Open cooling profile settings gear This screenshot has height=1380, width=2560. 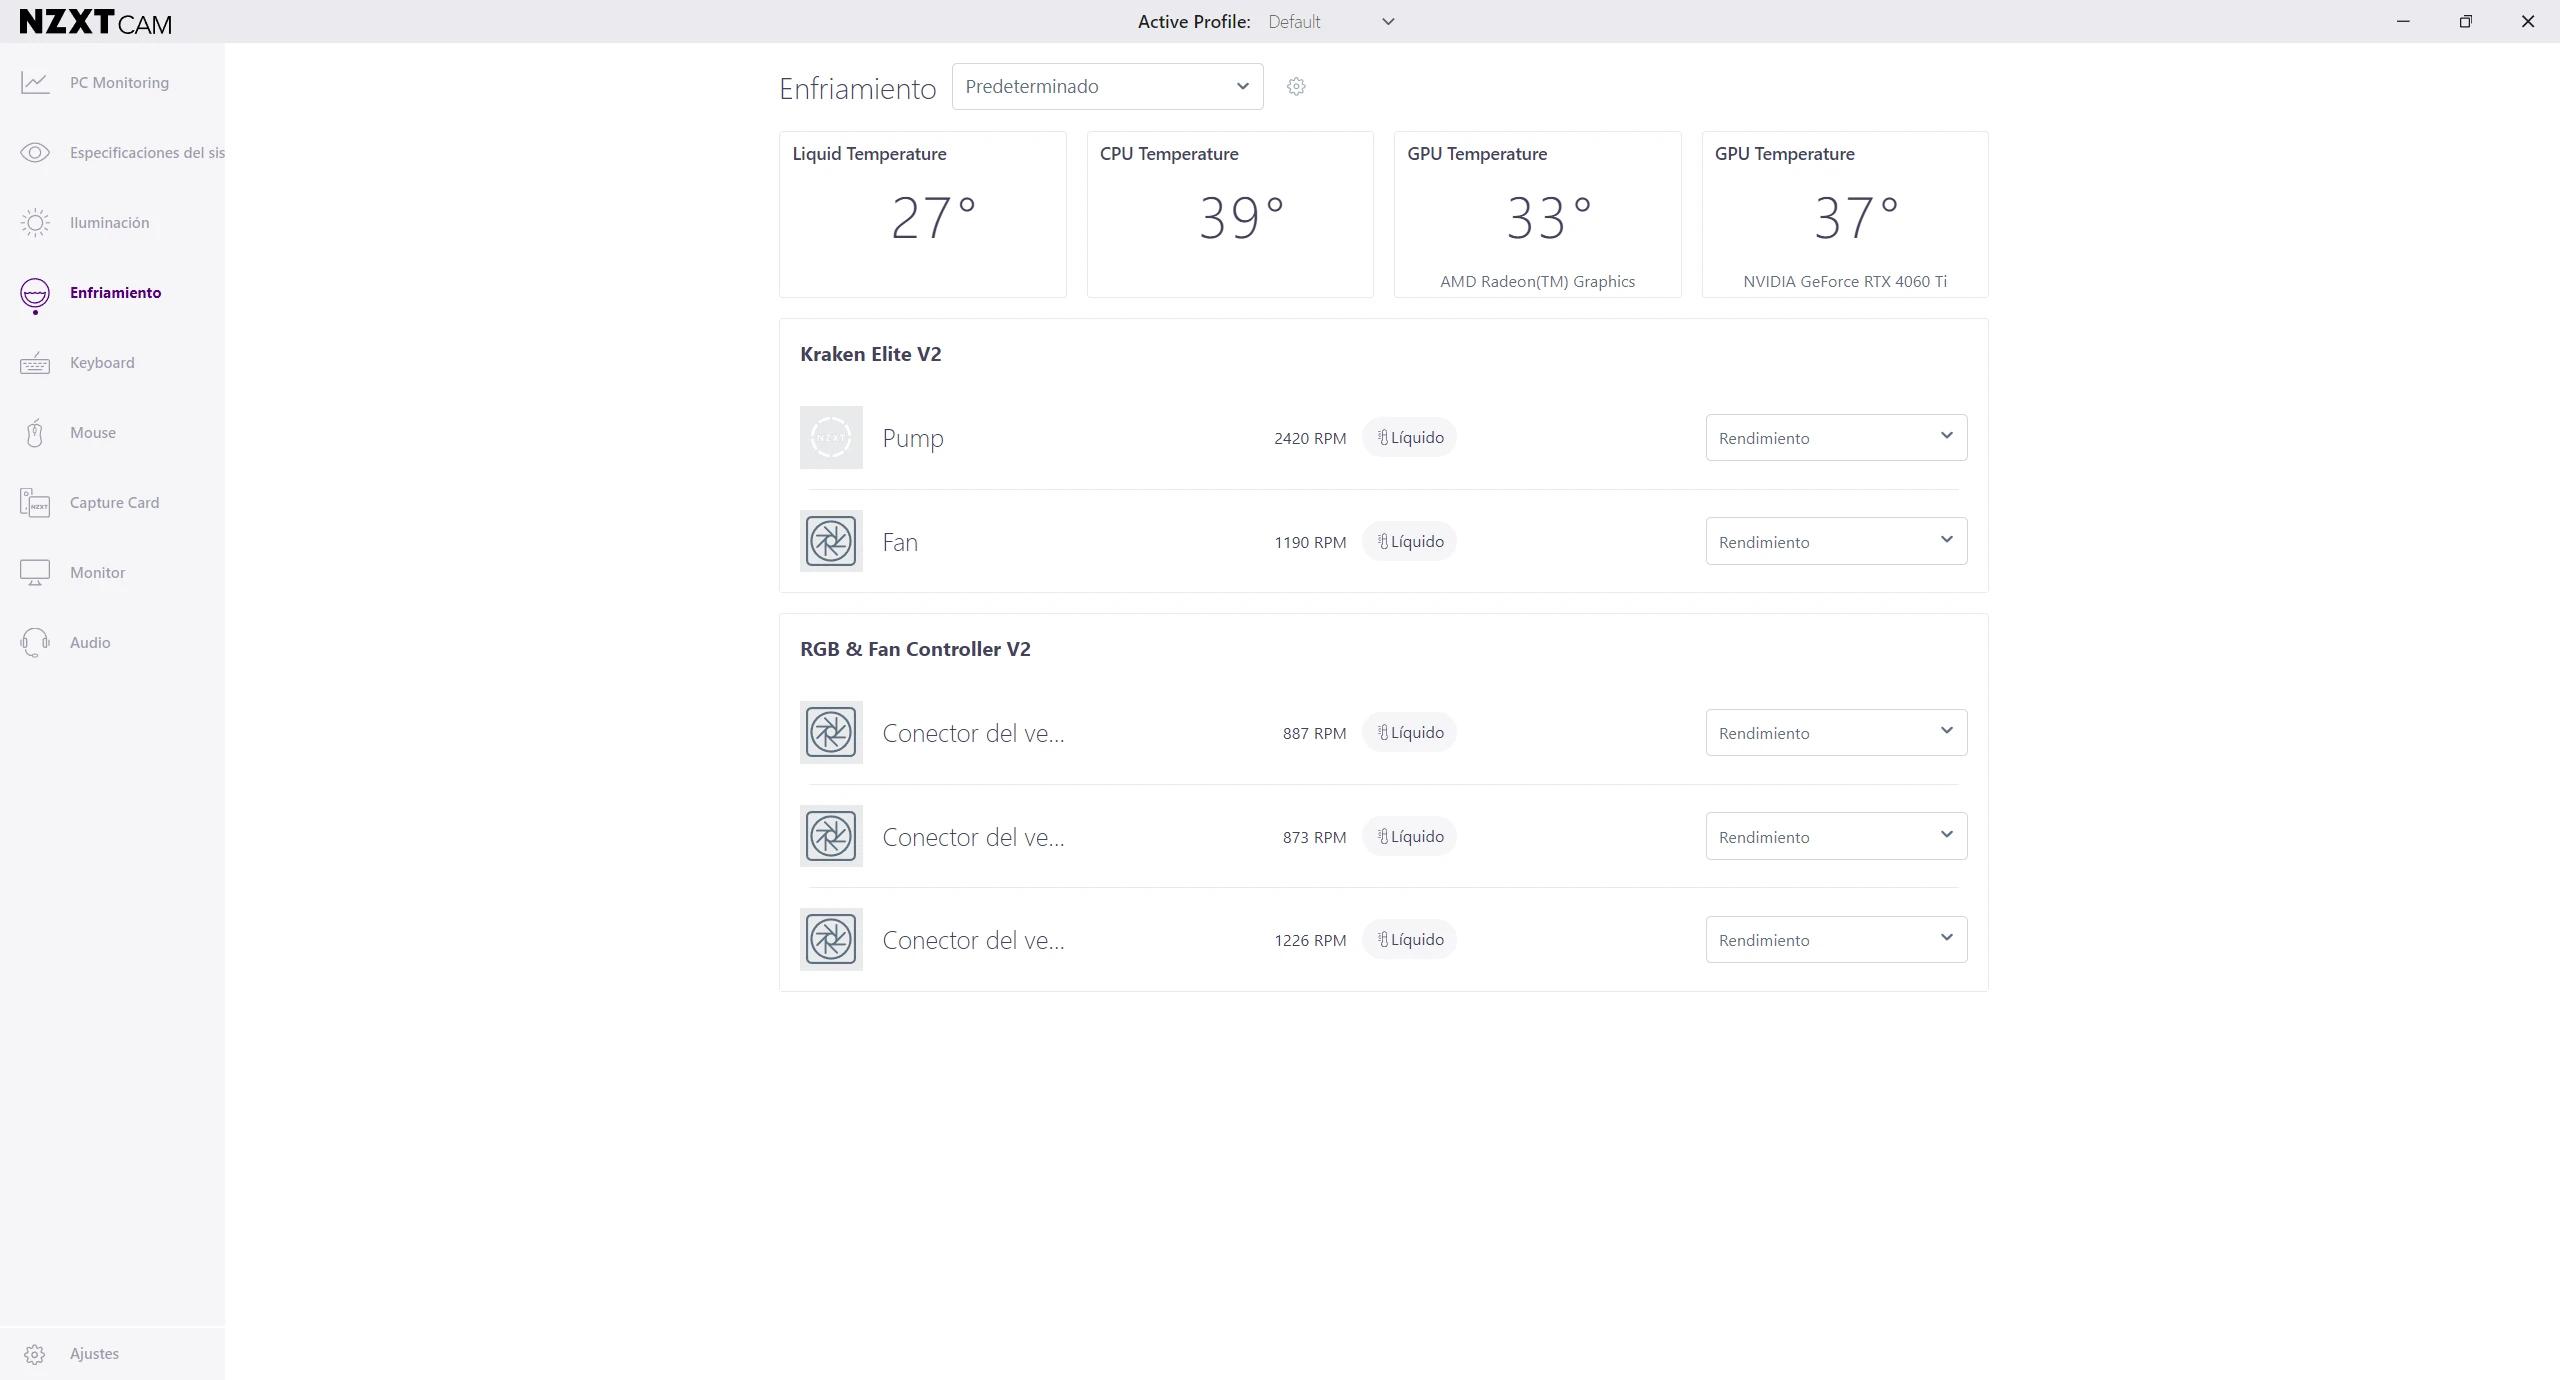[x=1296, y=87]
